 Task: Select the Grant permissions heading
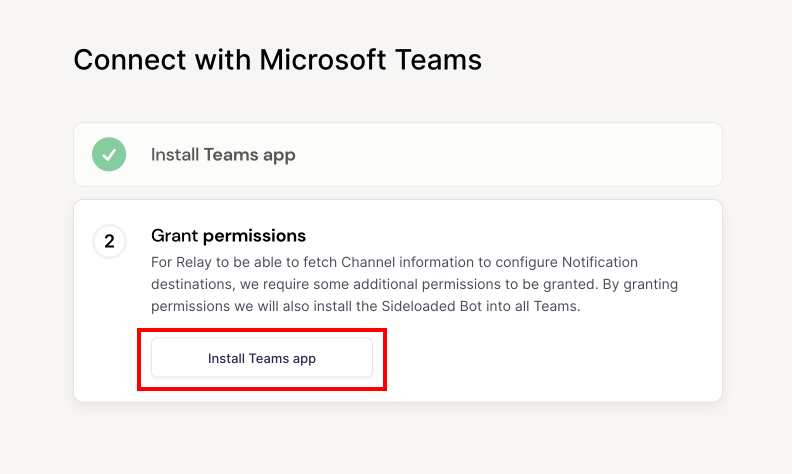point(228,235)
